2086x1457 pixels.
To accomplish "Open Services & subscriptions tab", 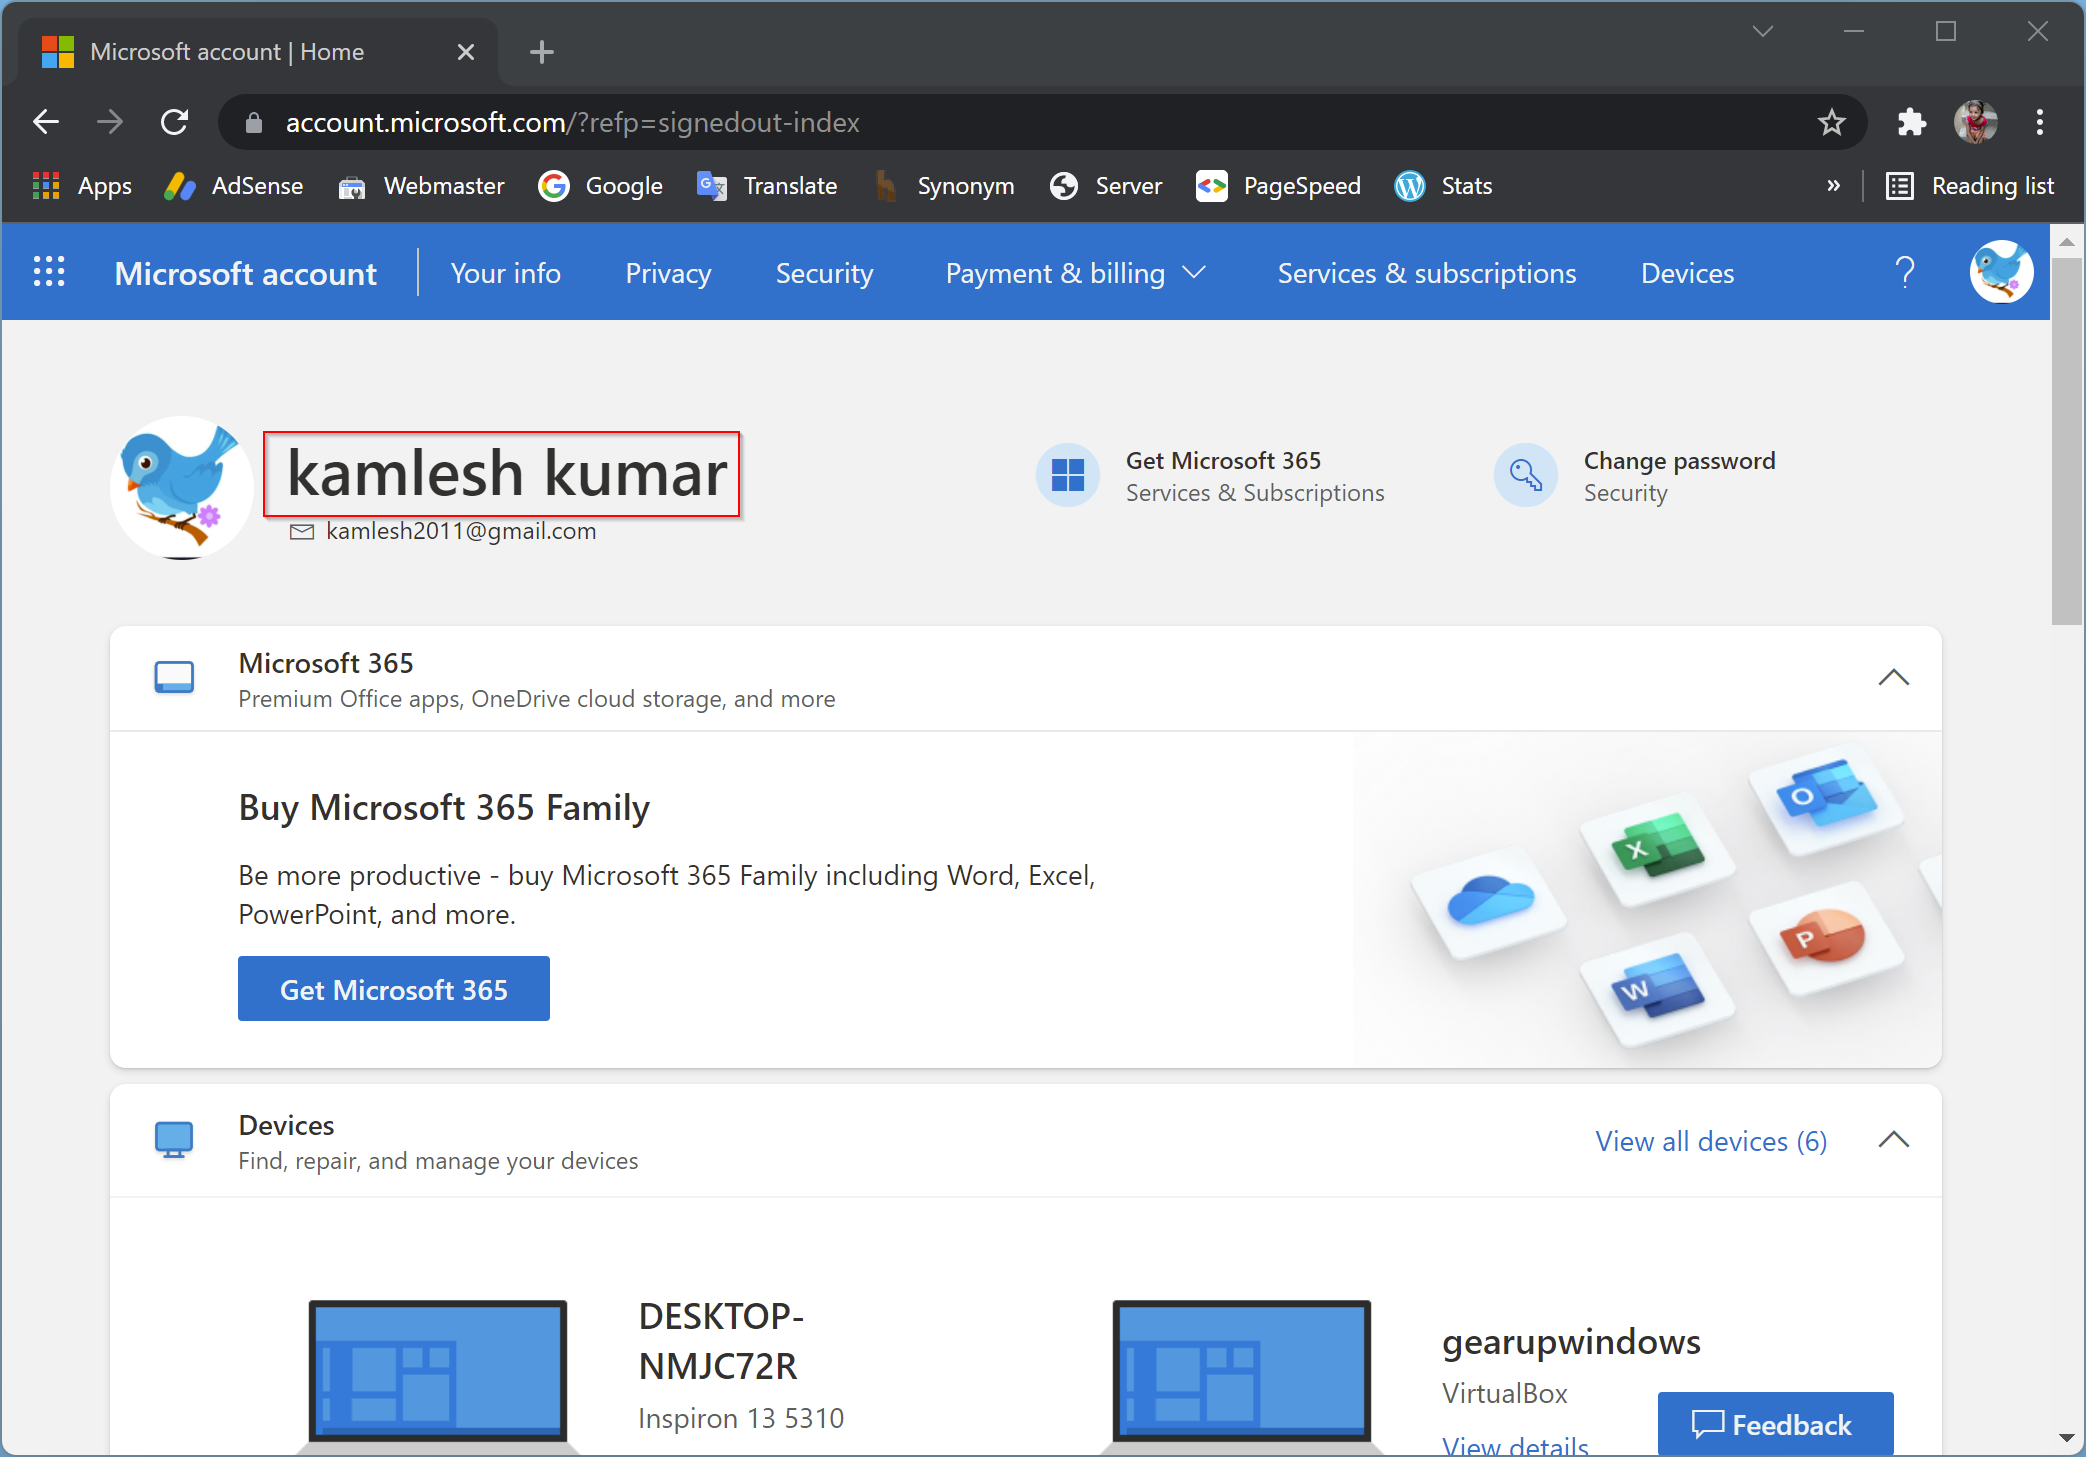I will [x=1426, y=273].
